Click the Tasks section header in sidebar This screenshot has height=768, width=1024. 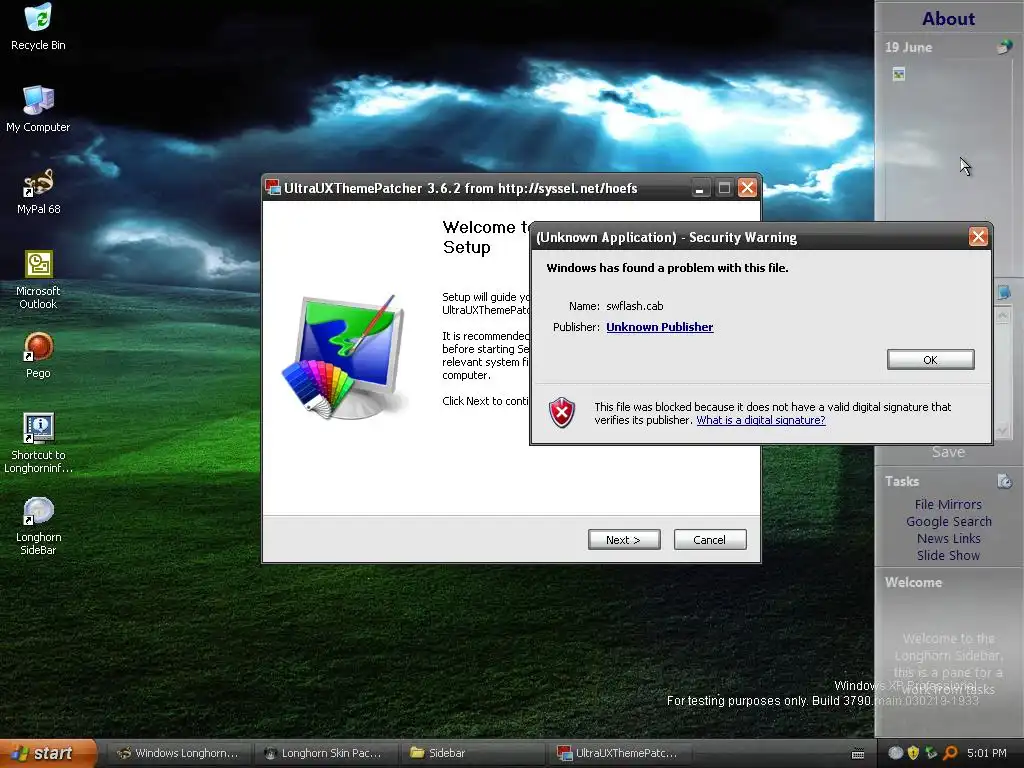tap(902, 481)
